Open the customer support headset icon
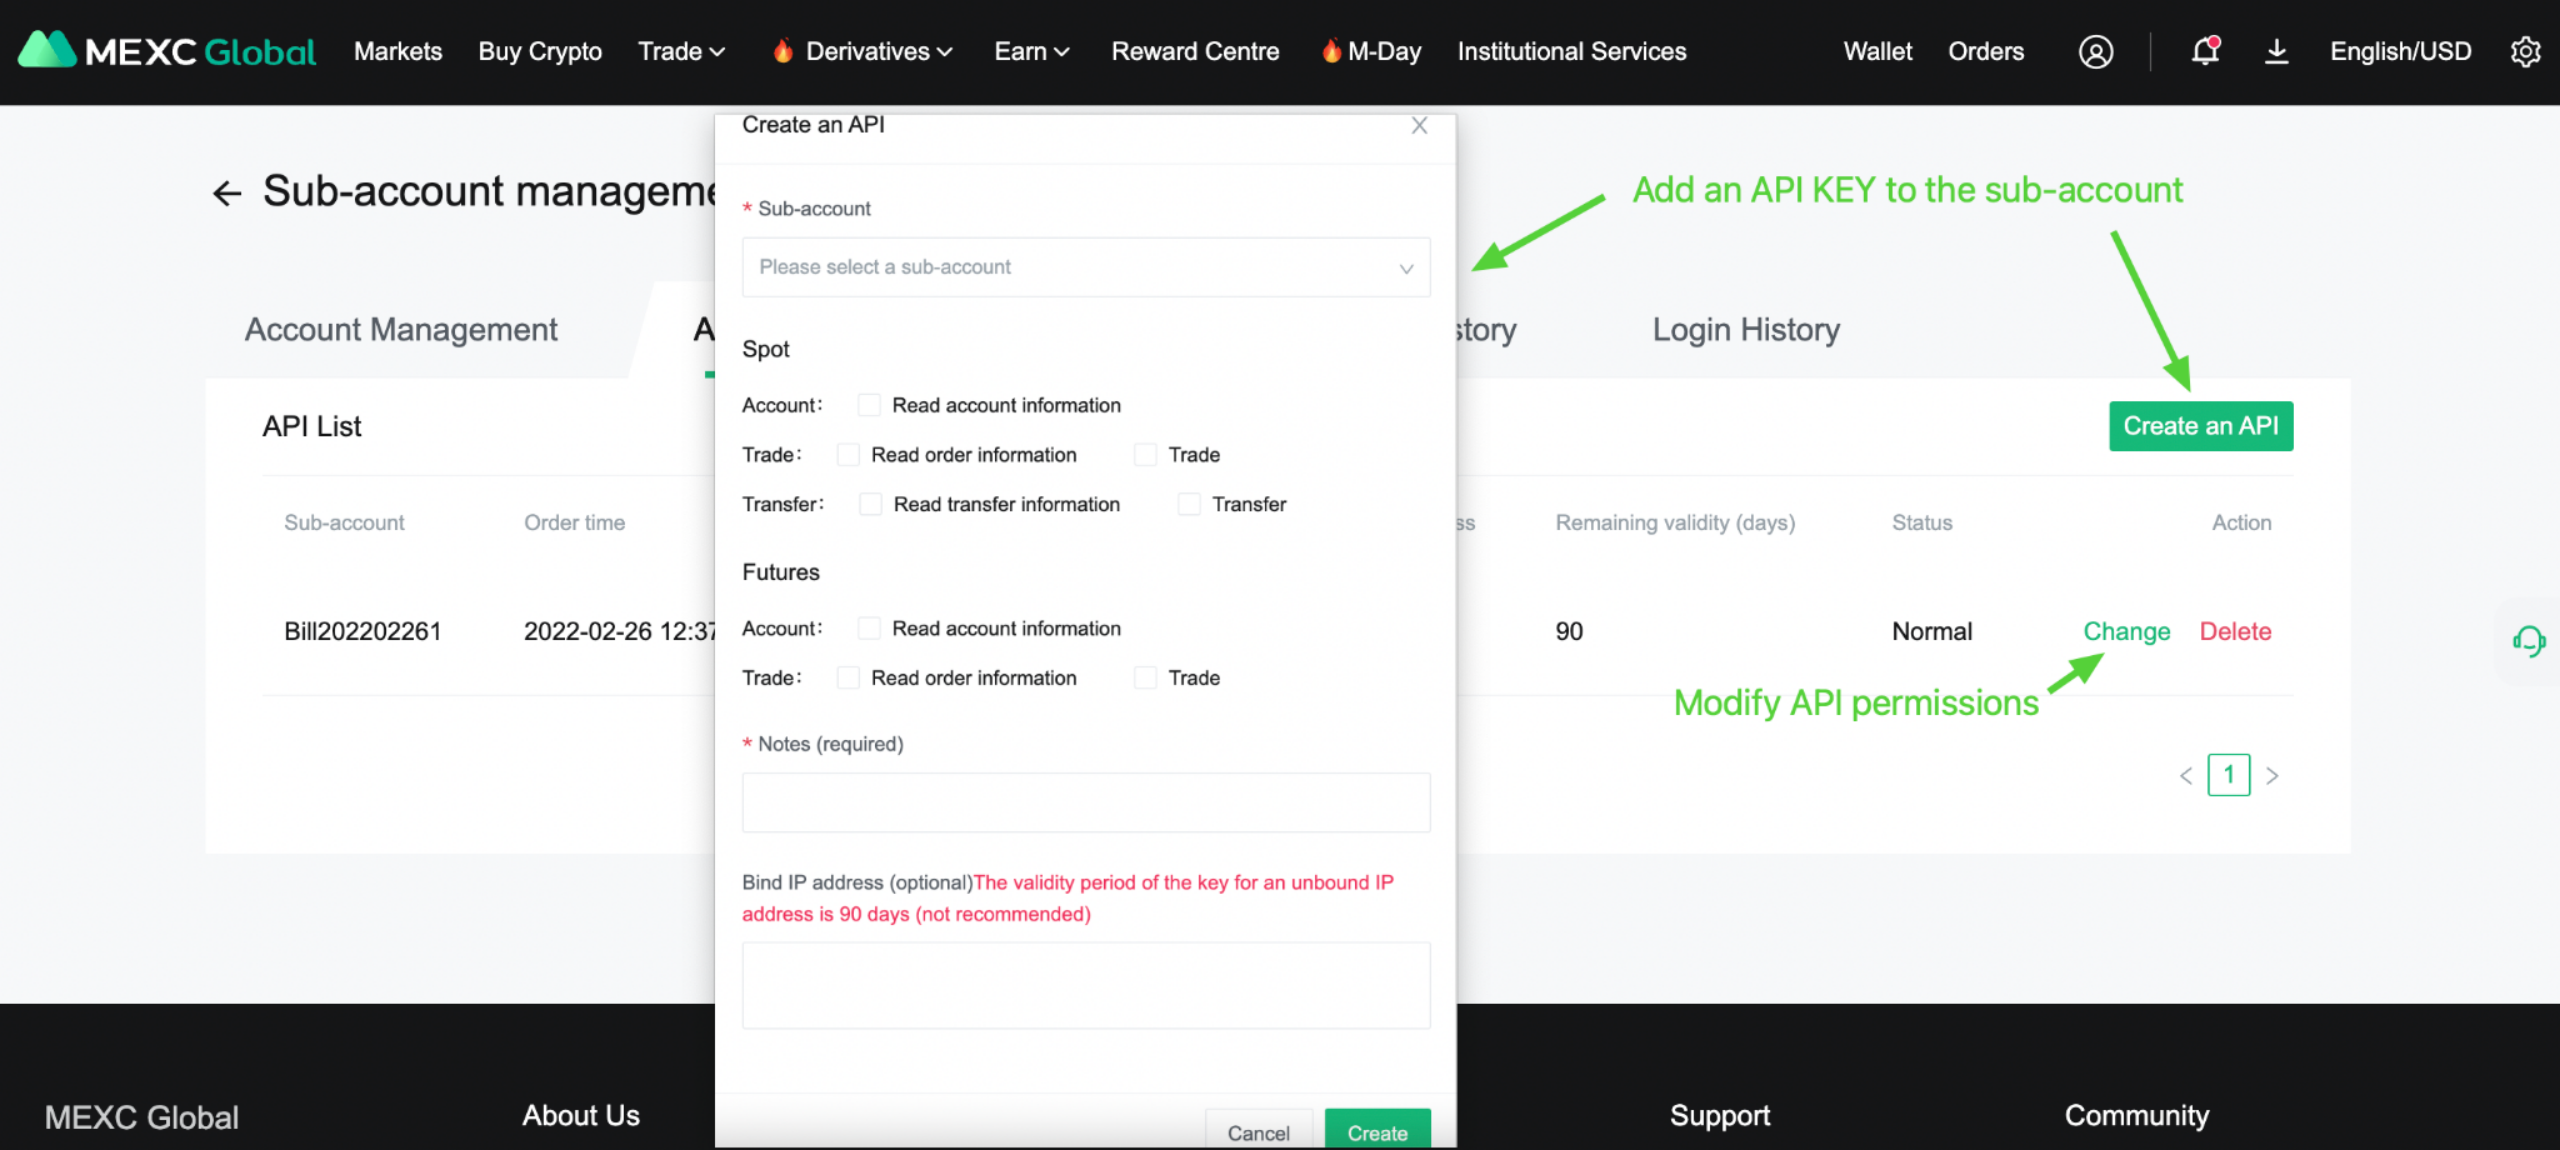2560x1150 pixels. click(2528, 641)
